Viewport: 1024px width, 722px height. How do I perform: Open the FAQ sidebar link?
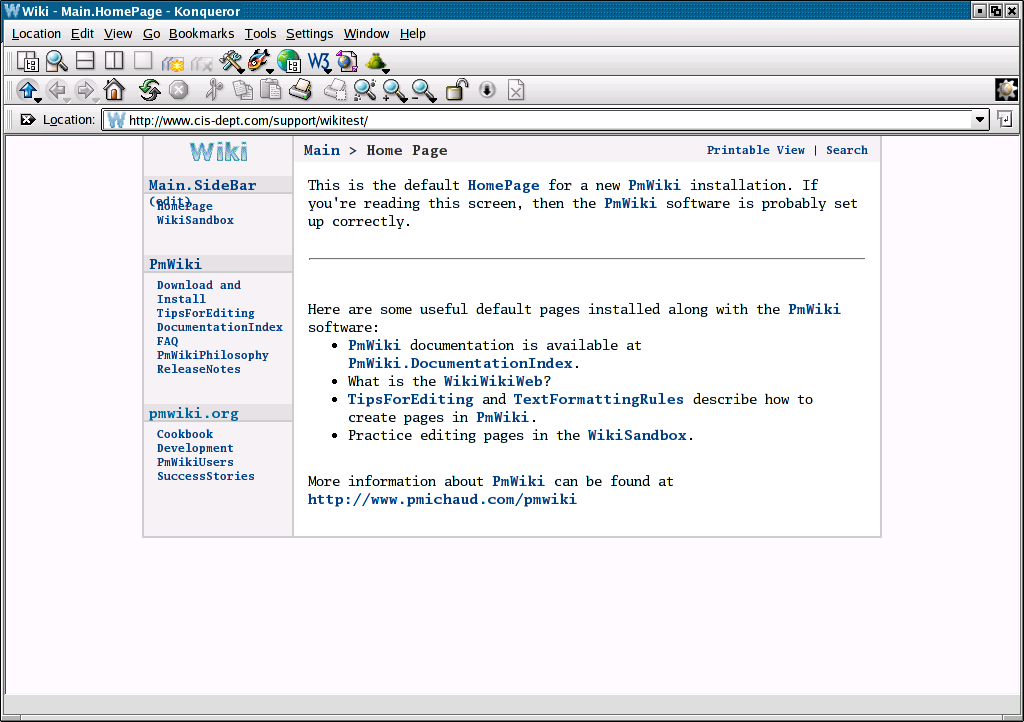[x=167, y=341]
